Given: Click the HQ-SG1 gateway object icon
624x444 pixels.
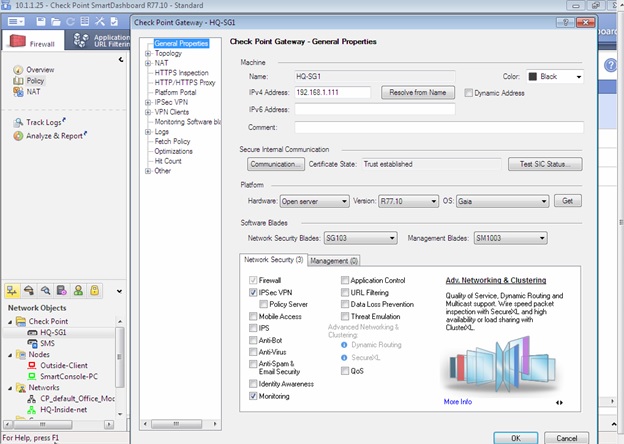Looking at the screenshot, I should (32, 333).
